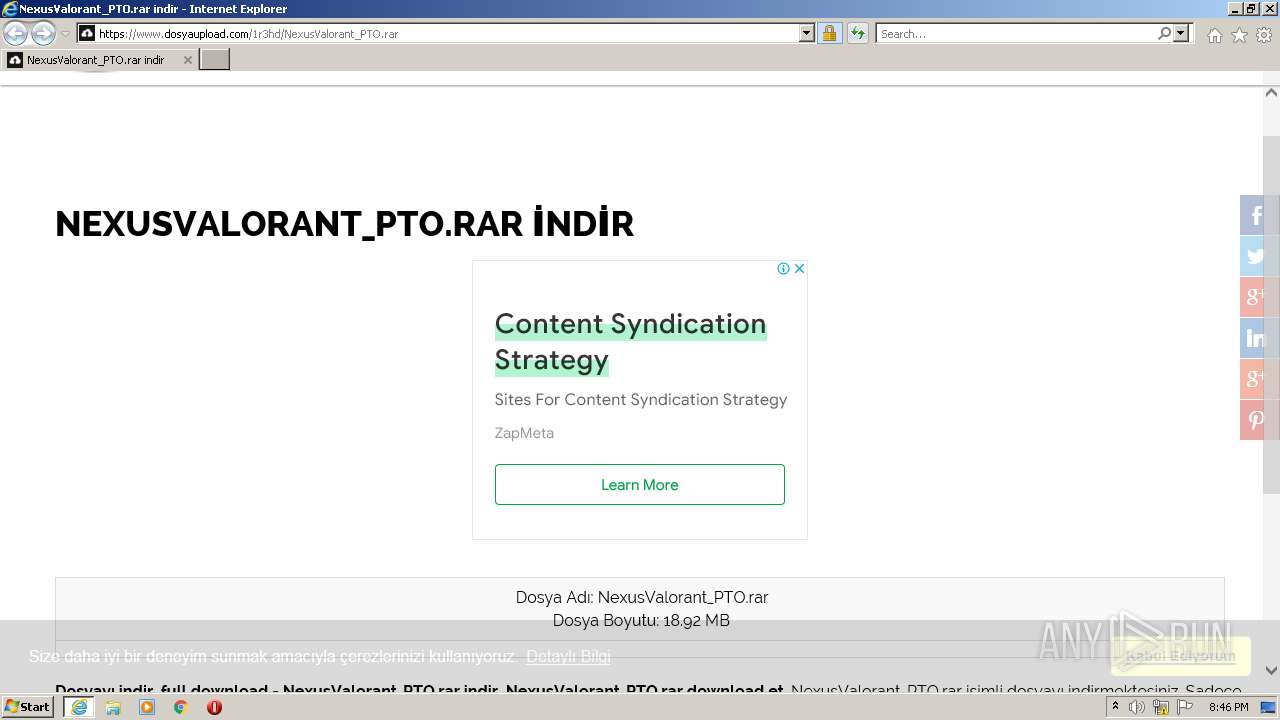Click the page heading NEXUSVALORANT_PTO.RAR İNDİR

tap(344, 224)
